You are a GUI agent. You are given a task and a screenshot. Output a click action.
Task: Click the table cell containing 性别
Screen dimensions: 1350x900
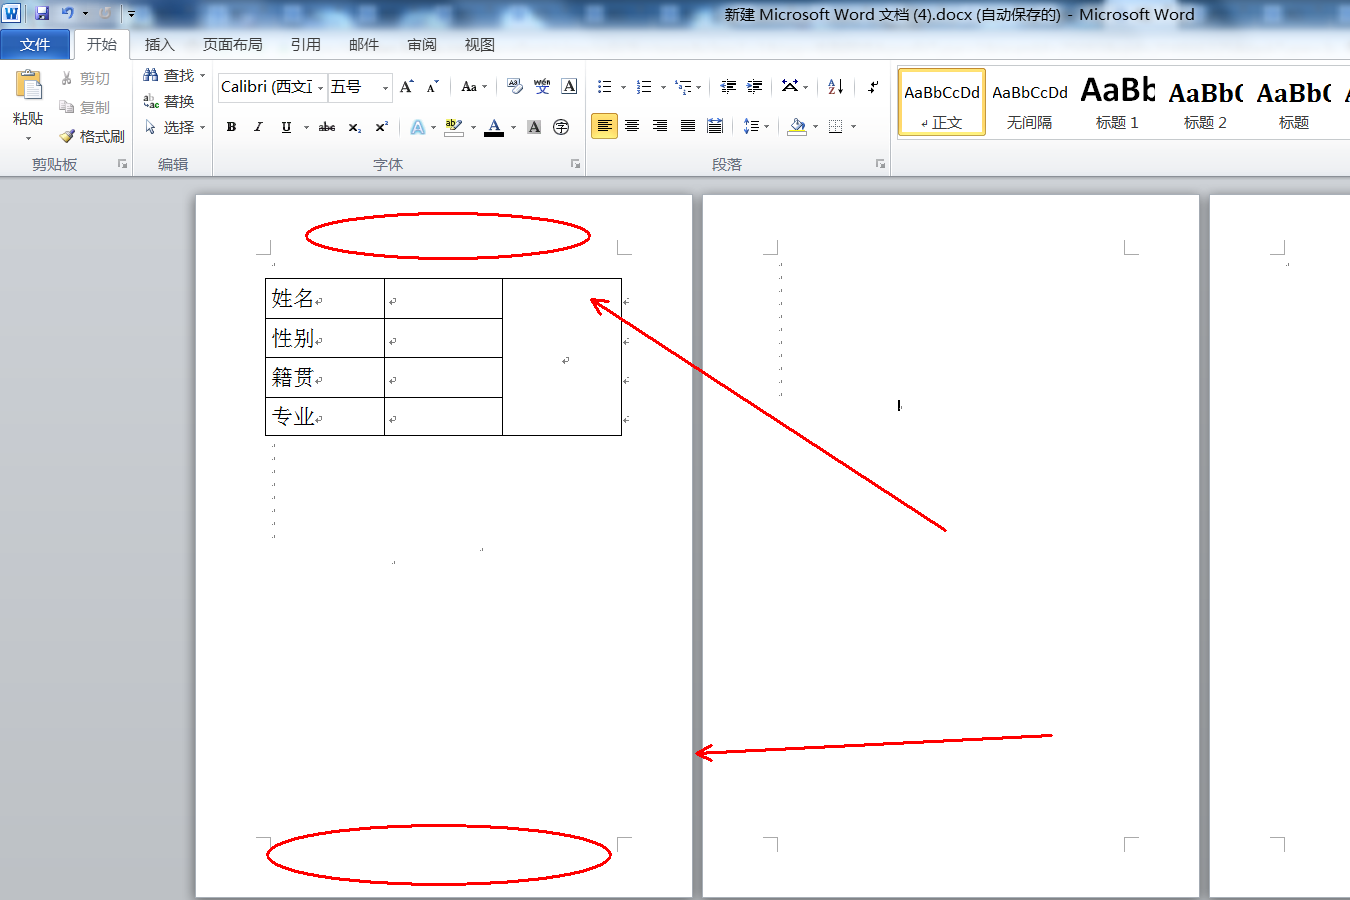point(325,338)
